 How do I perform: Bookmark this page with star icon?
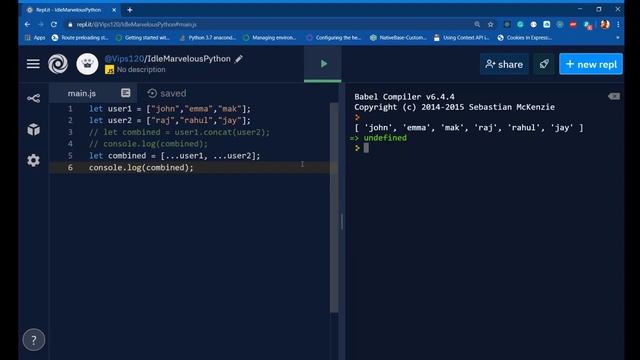(491, 24)
